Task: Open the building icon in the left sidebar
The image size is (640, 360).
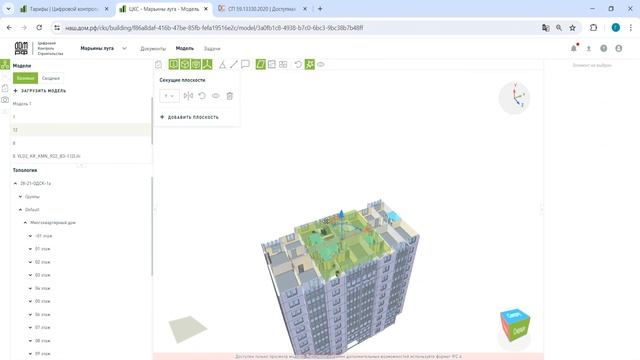Action: click(x=5, y=88)
